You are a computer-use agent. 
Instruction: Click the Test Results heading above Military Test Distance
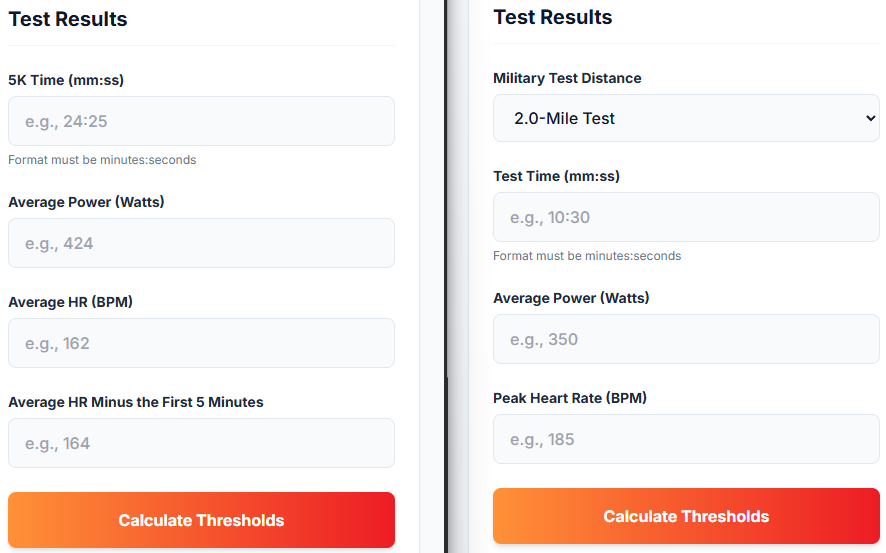[x=553, y=17]
